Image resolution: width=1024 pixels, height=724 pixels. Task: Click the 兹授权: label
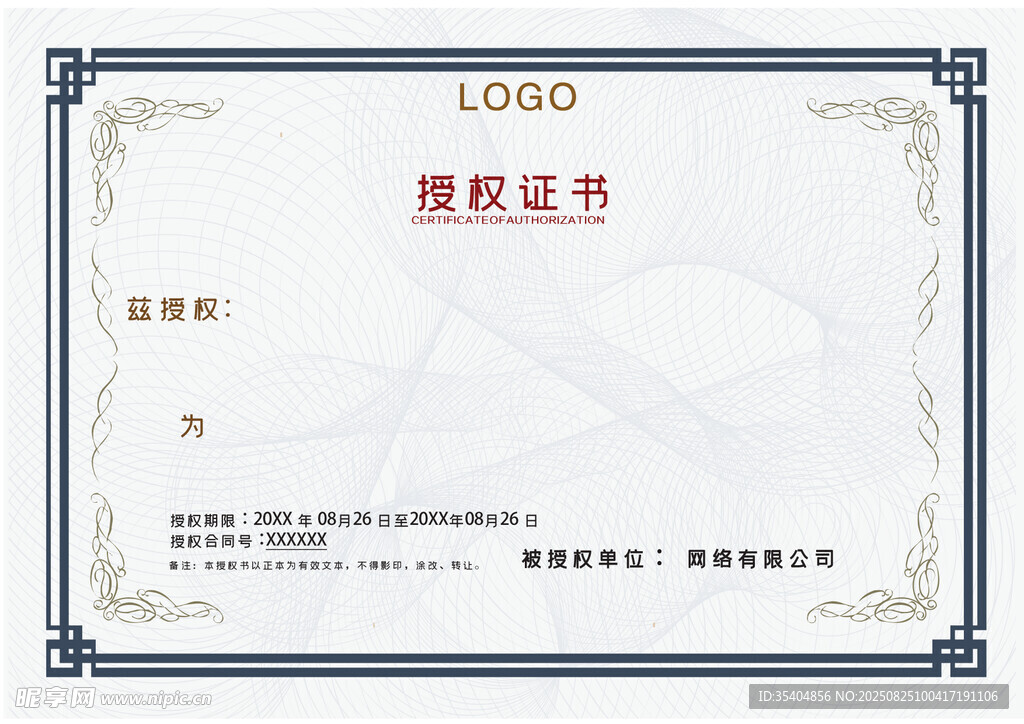[179, 309]
